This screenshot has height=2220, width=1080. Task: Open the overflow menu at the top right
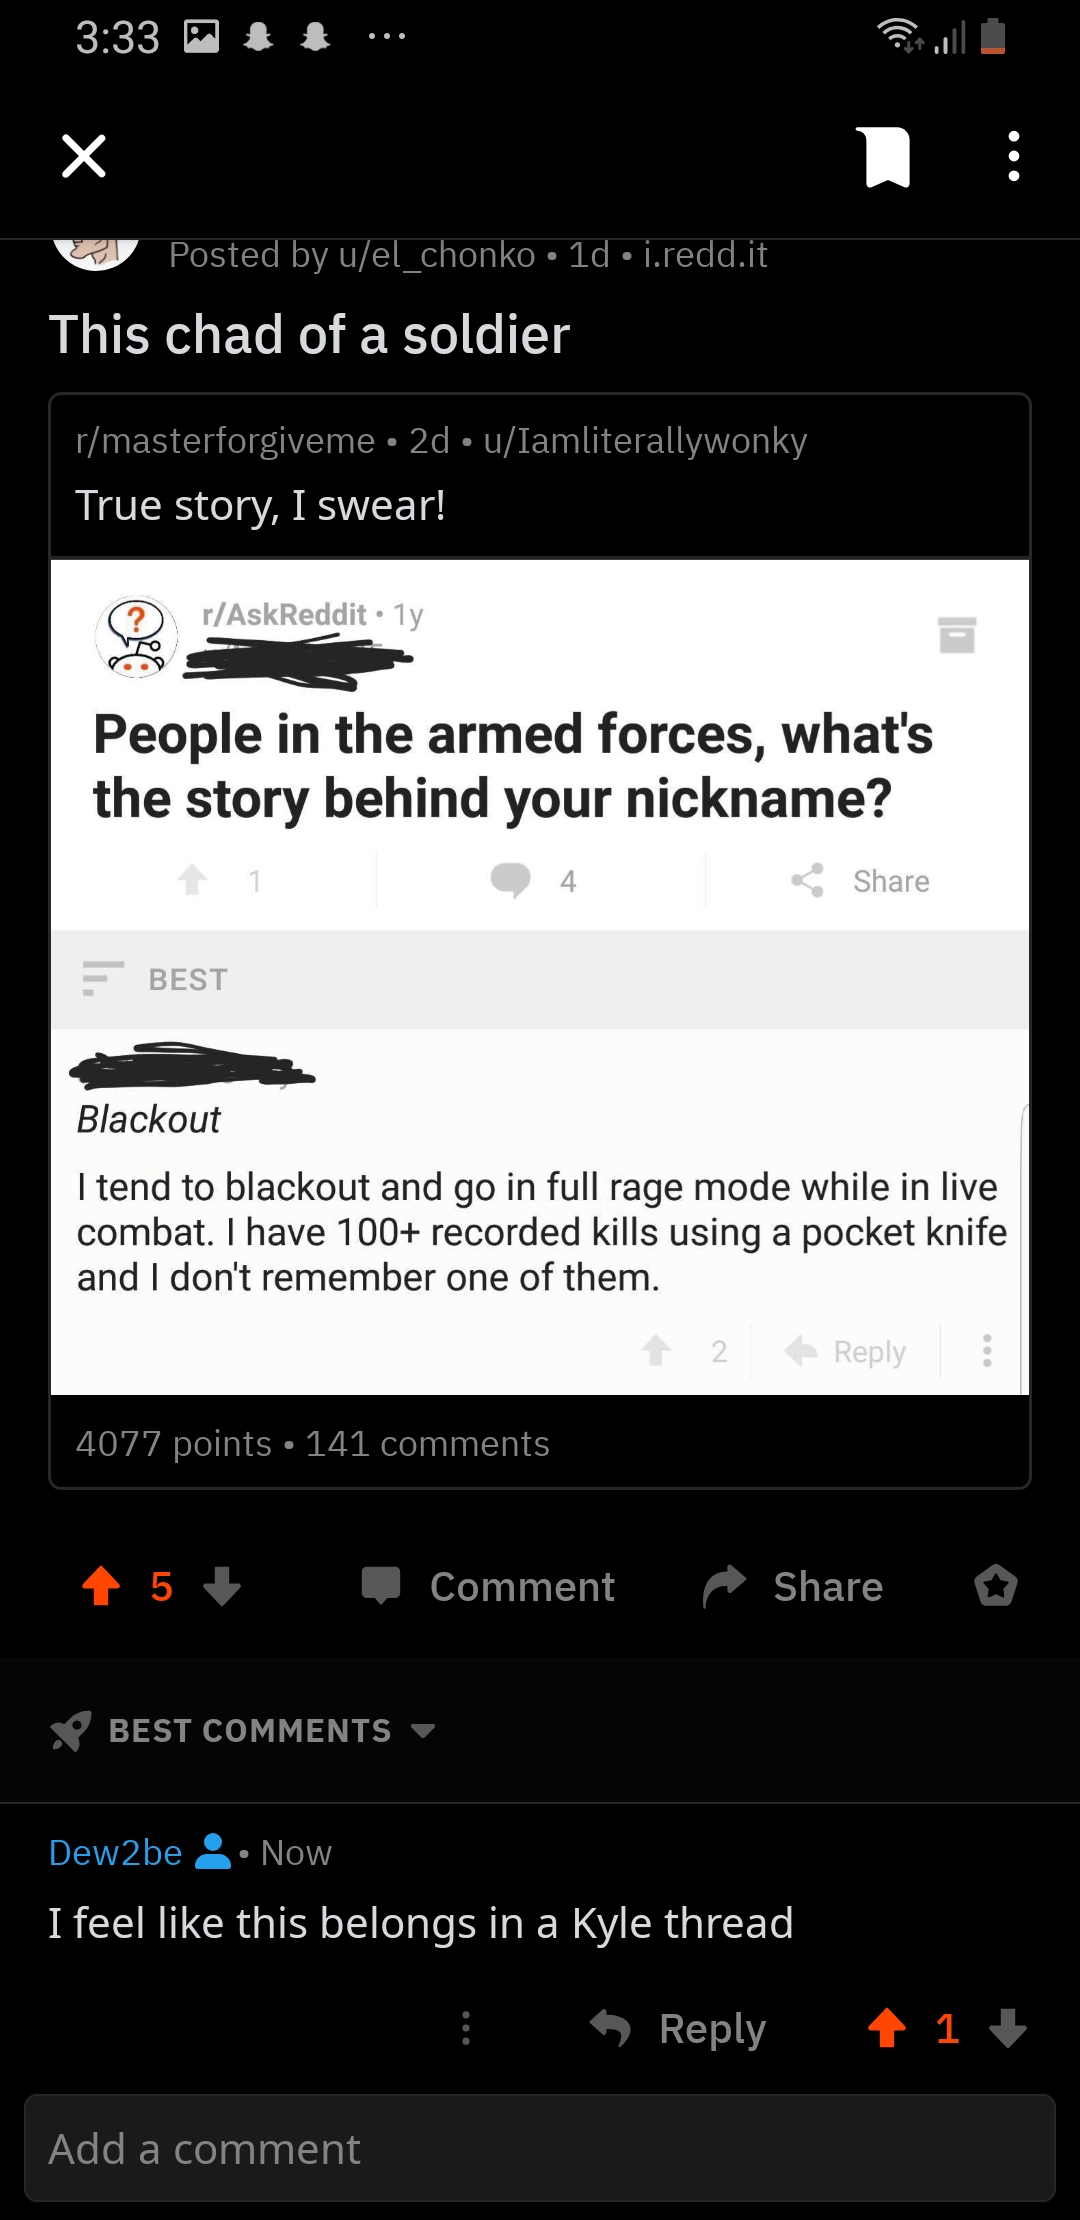point(1011,155)
